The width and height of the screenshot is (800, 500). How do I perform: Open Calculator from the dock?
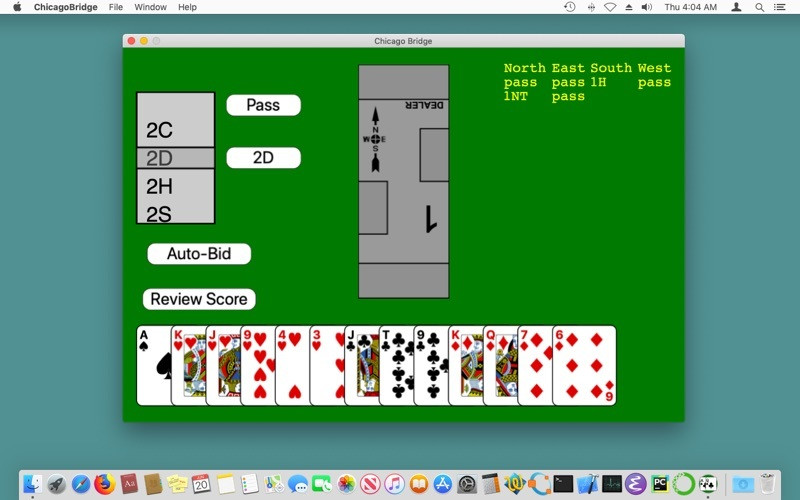tap(491, 483)
